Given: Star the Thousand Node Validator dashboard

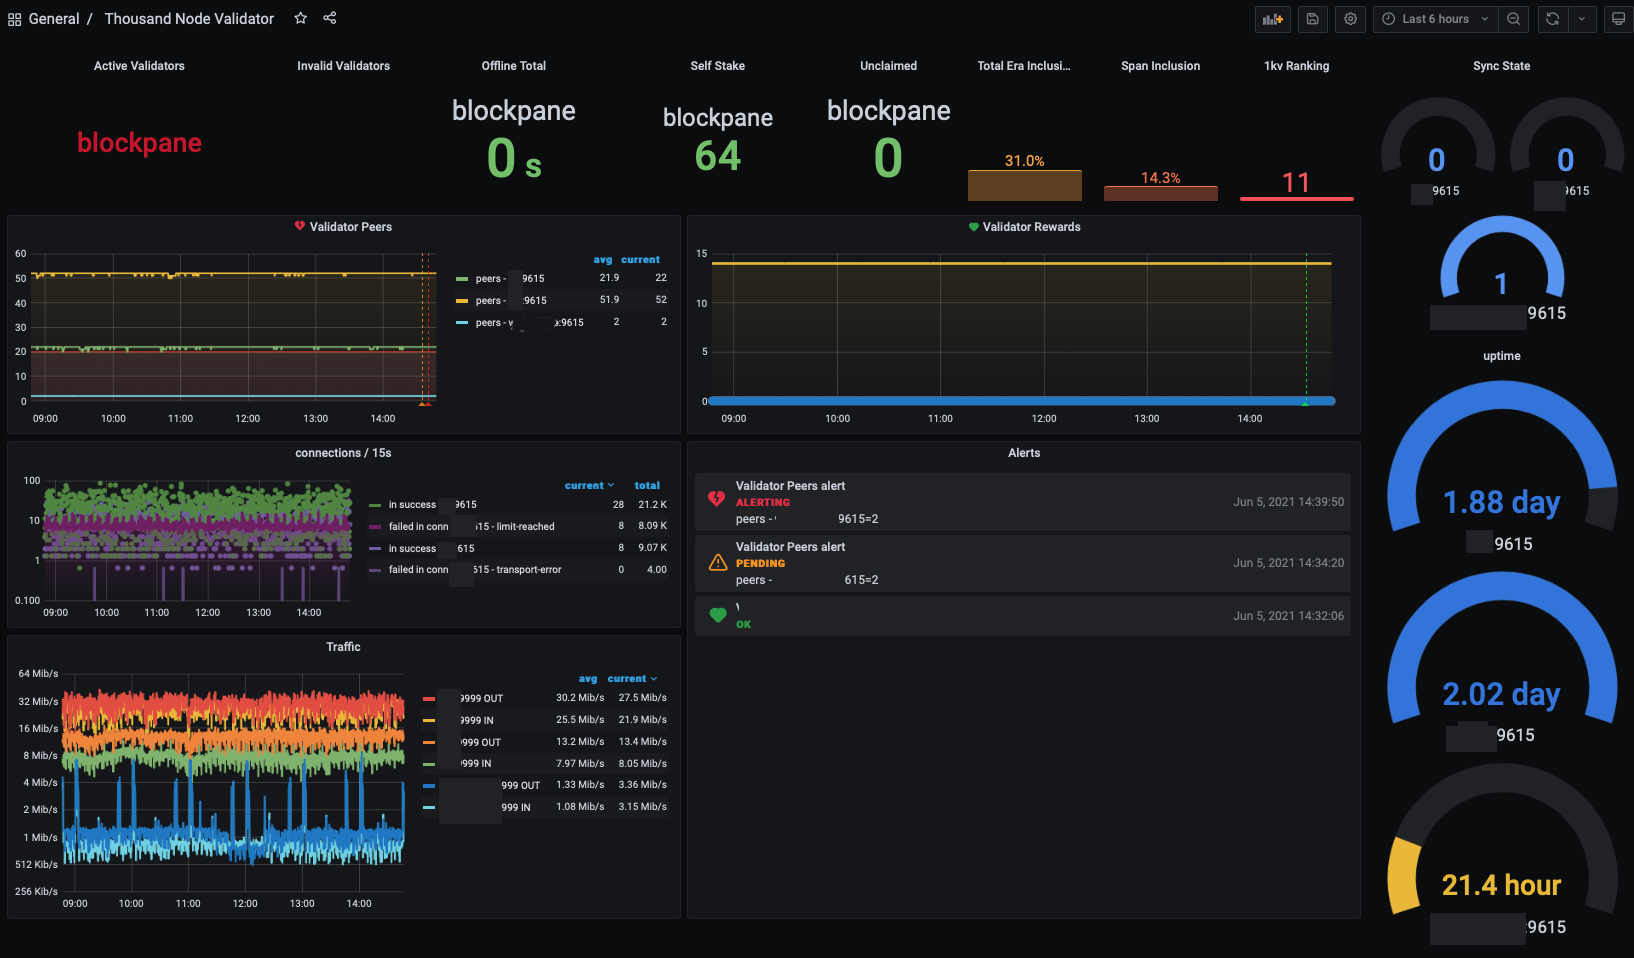Looking at the screenshot, I should [x=300, y=18].
